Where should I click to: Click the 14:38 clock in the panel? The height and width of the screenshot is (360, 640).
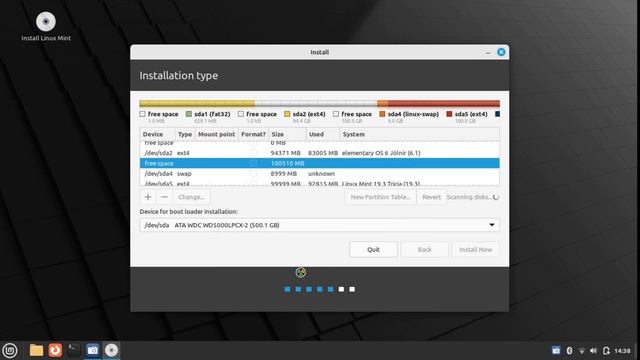(622, 351)
